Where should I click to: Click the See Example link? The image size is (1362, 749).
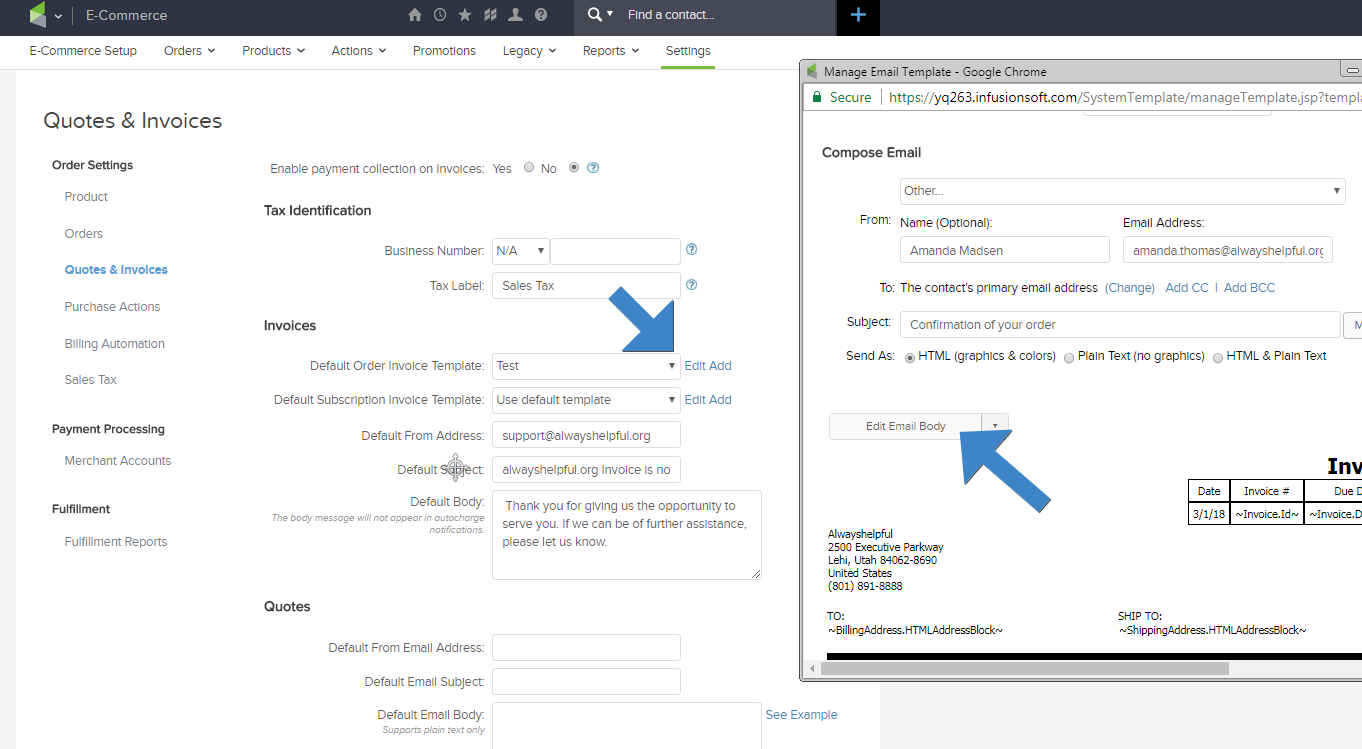801,715
